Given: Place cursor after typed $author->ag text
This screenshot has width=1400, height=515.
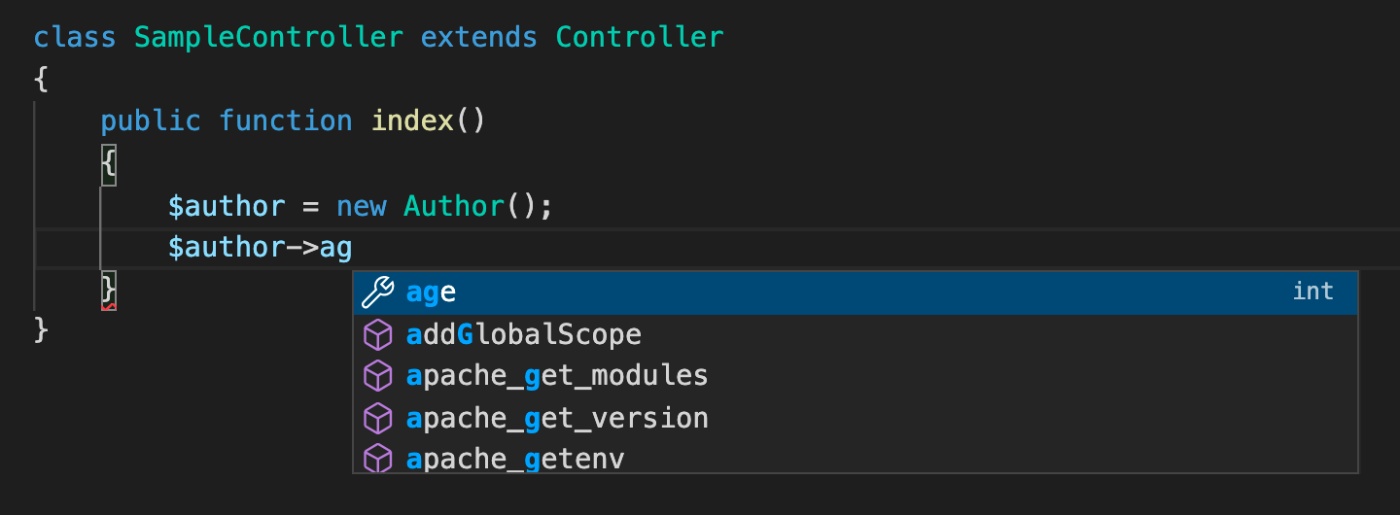Looking at the screenshot, I should click(x=353, y=248).
